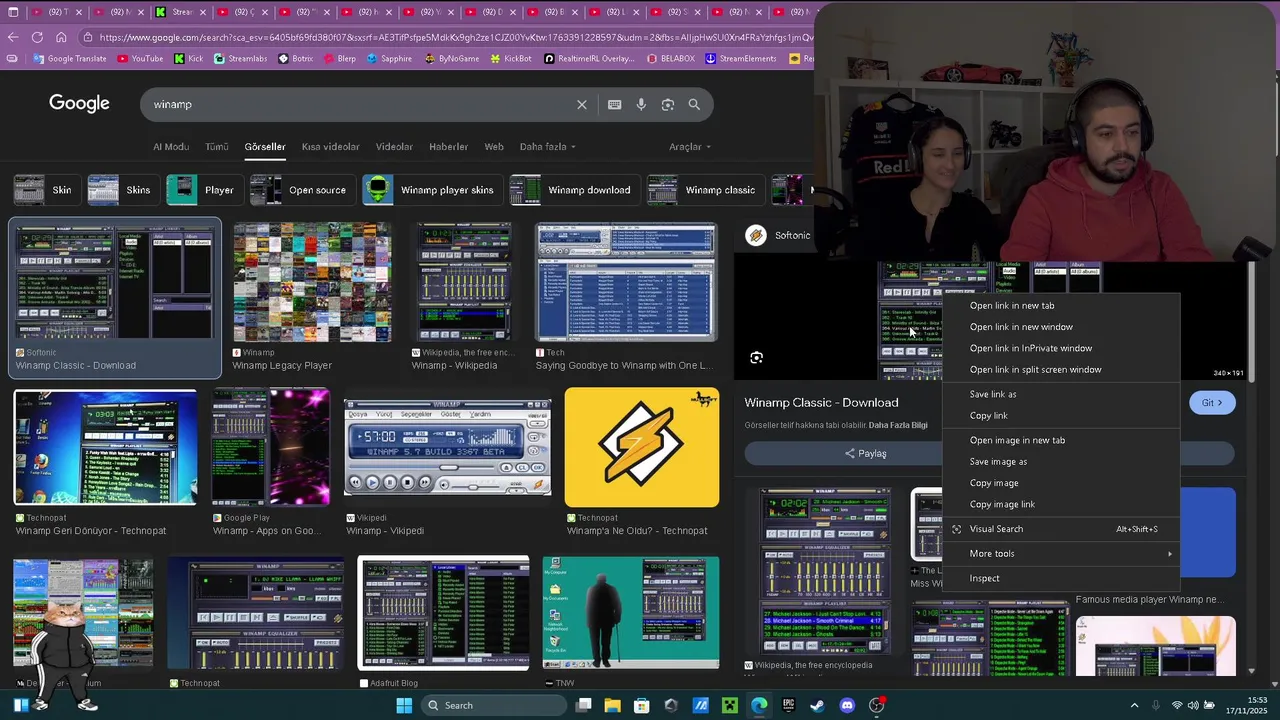
Task: Submit search with the magnifier icon
Action: coord(694,104)
